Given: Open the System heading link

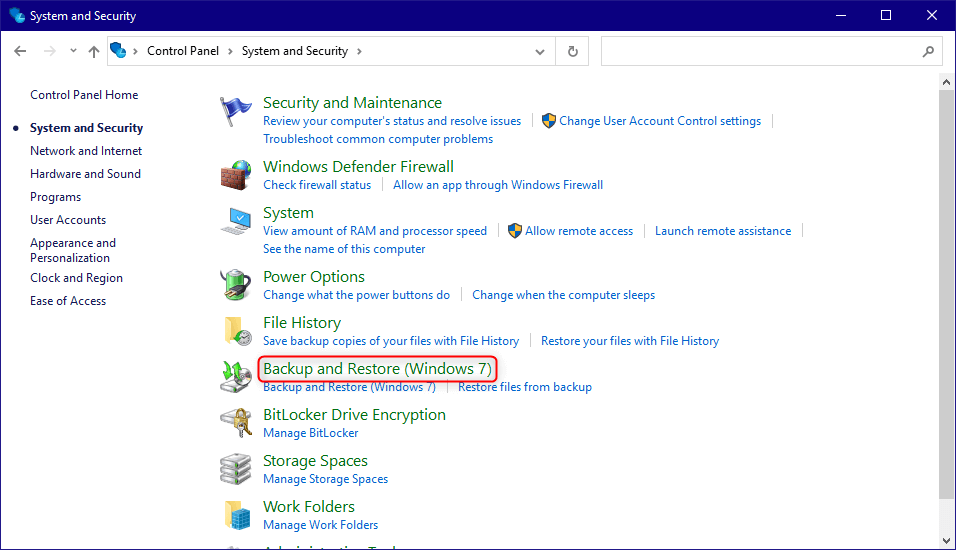Looking at the screenshot, I should (288, 213).
